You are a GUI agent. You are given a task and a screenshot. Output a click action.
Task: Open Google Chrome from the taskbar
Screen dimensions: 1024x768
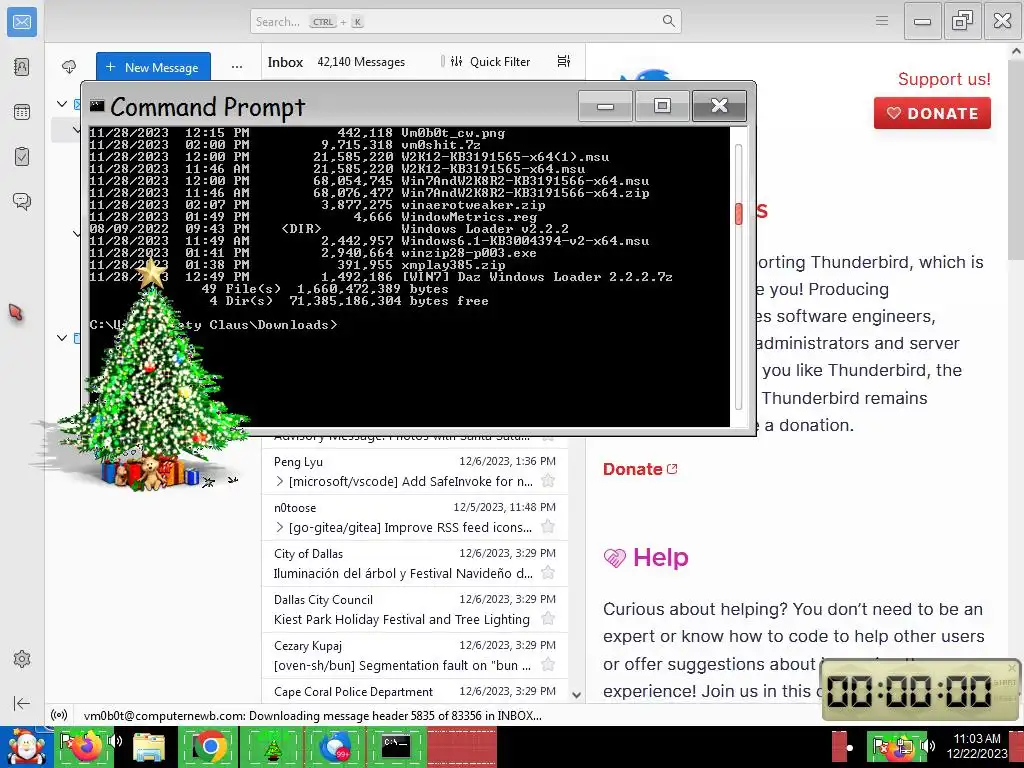(x=209, y=746)
